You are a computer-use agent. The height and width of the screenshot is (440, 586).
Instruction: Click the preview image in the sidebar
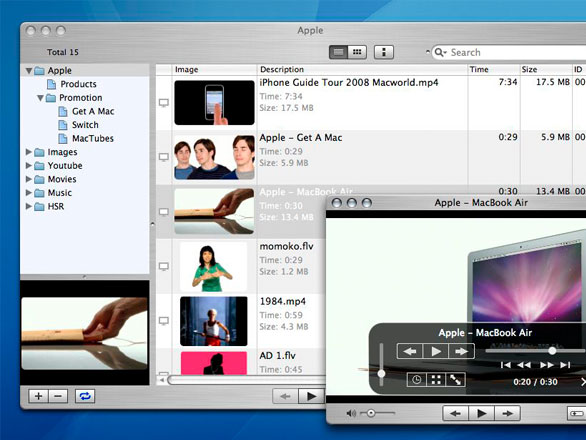pyautogui.click(x=84, y=333)
